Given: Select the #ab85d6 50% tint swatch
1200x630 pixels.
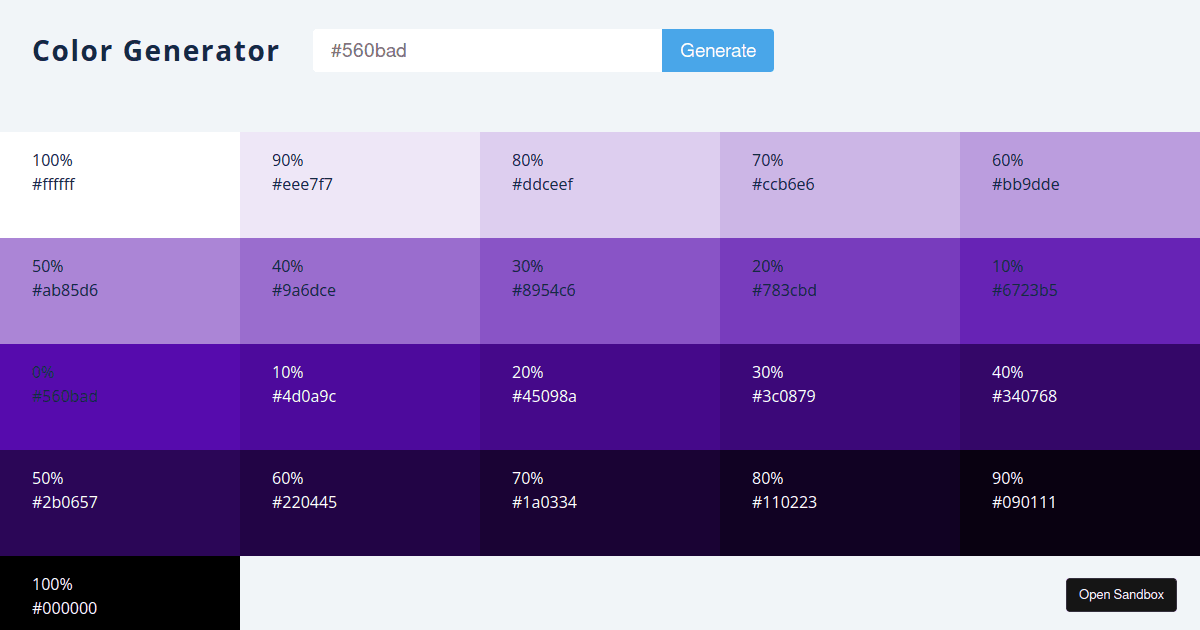Looking at the screenshot, I should [120, 290].
